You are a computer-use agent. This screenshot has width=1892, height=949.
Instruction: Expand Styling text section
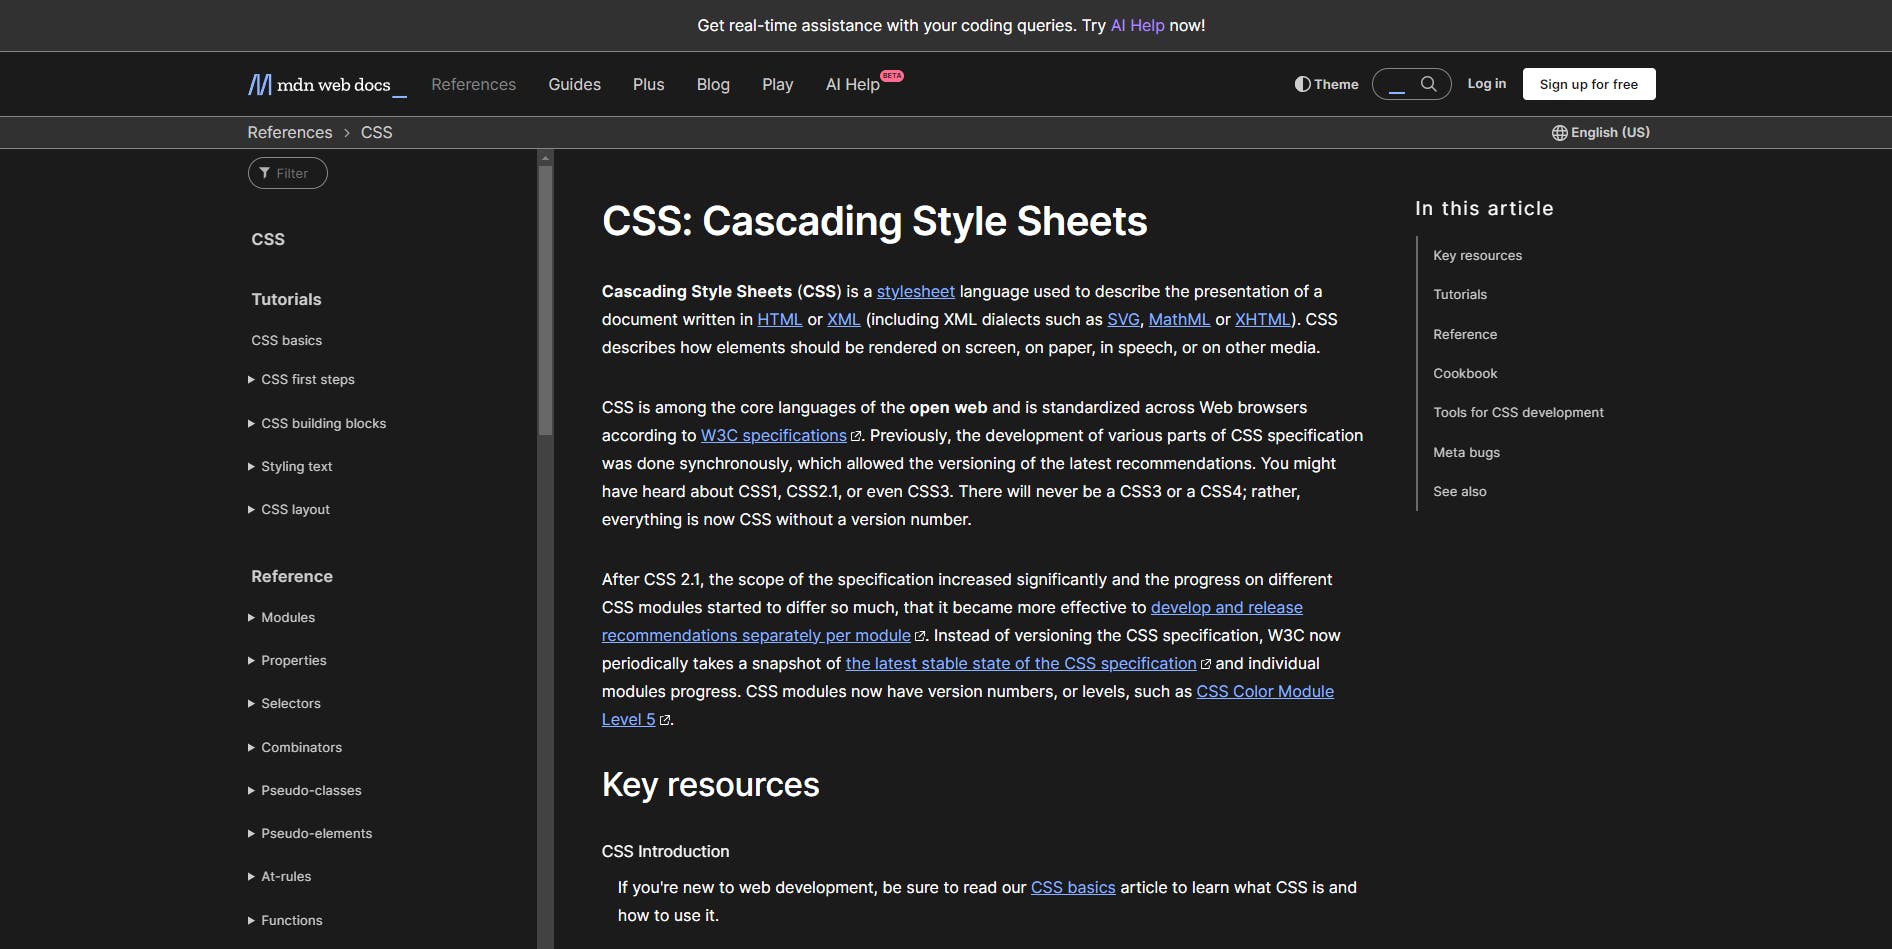pos(290,467)
